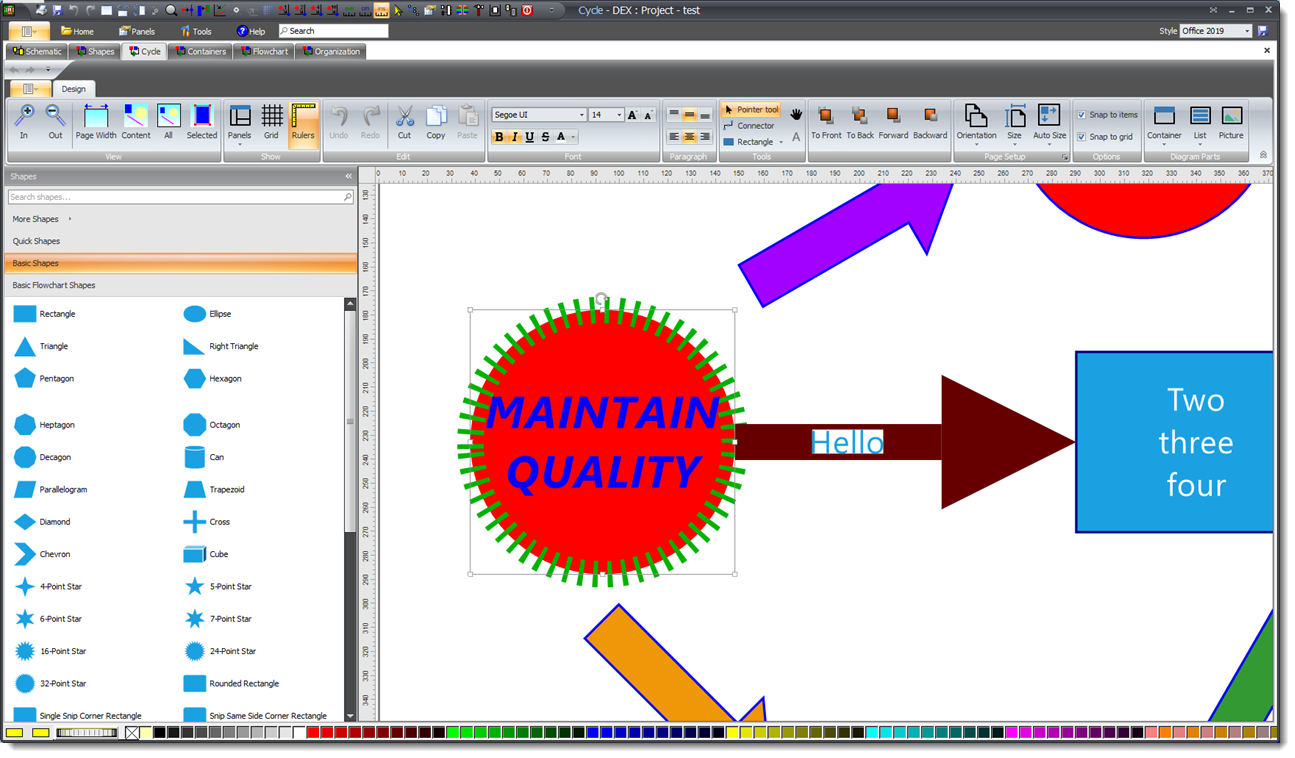Move shape Backward one level
The height and width of the screenshot is (758, 1295).
point(930,121)
